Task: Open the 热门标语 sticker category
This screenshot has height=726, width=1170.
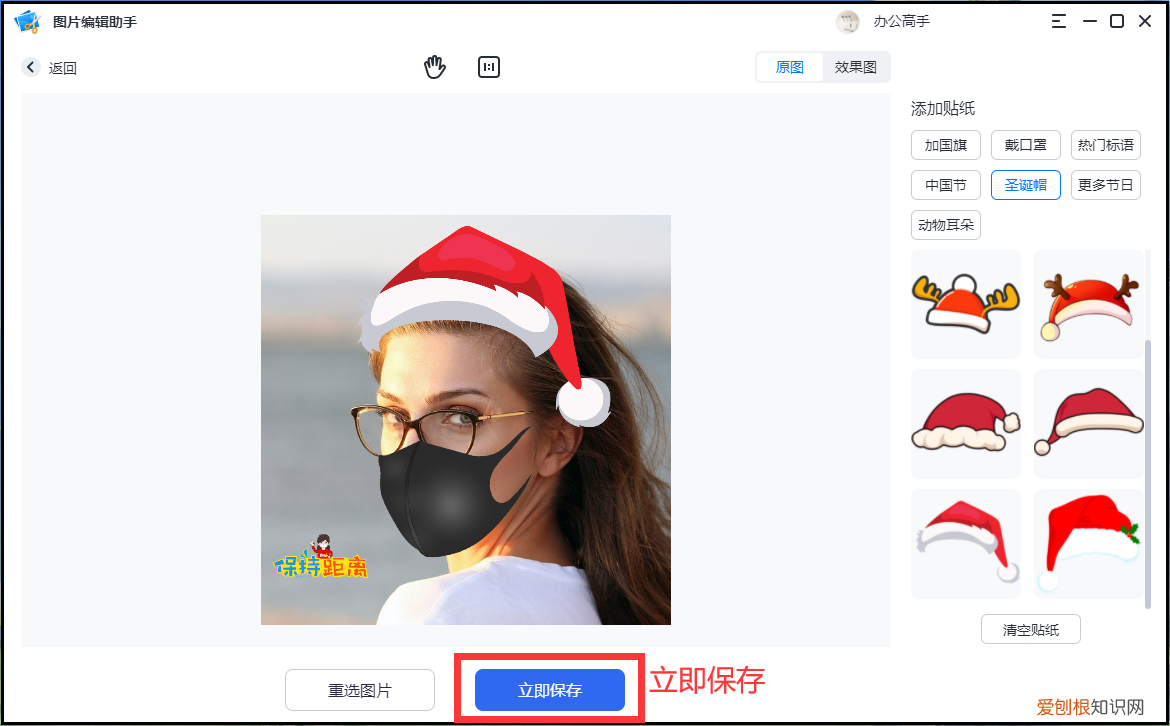Action: [x=1105, y=144]
